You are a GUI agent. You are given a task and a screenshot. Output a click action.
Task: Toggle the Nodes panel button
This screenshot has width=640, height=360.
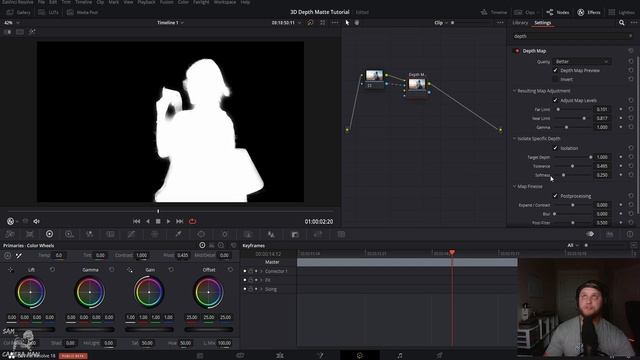(558, 12)
